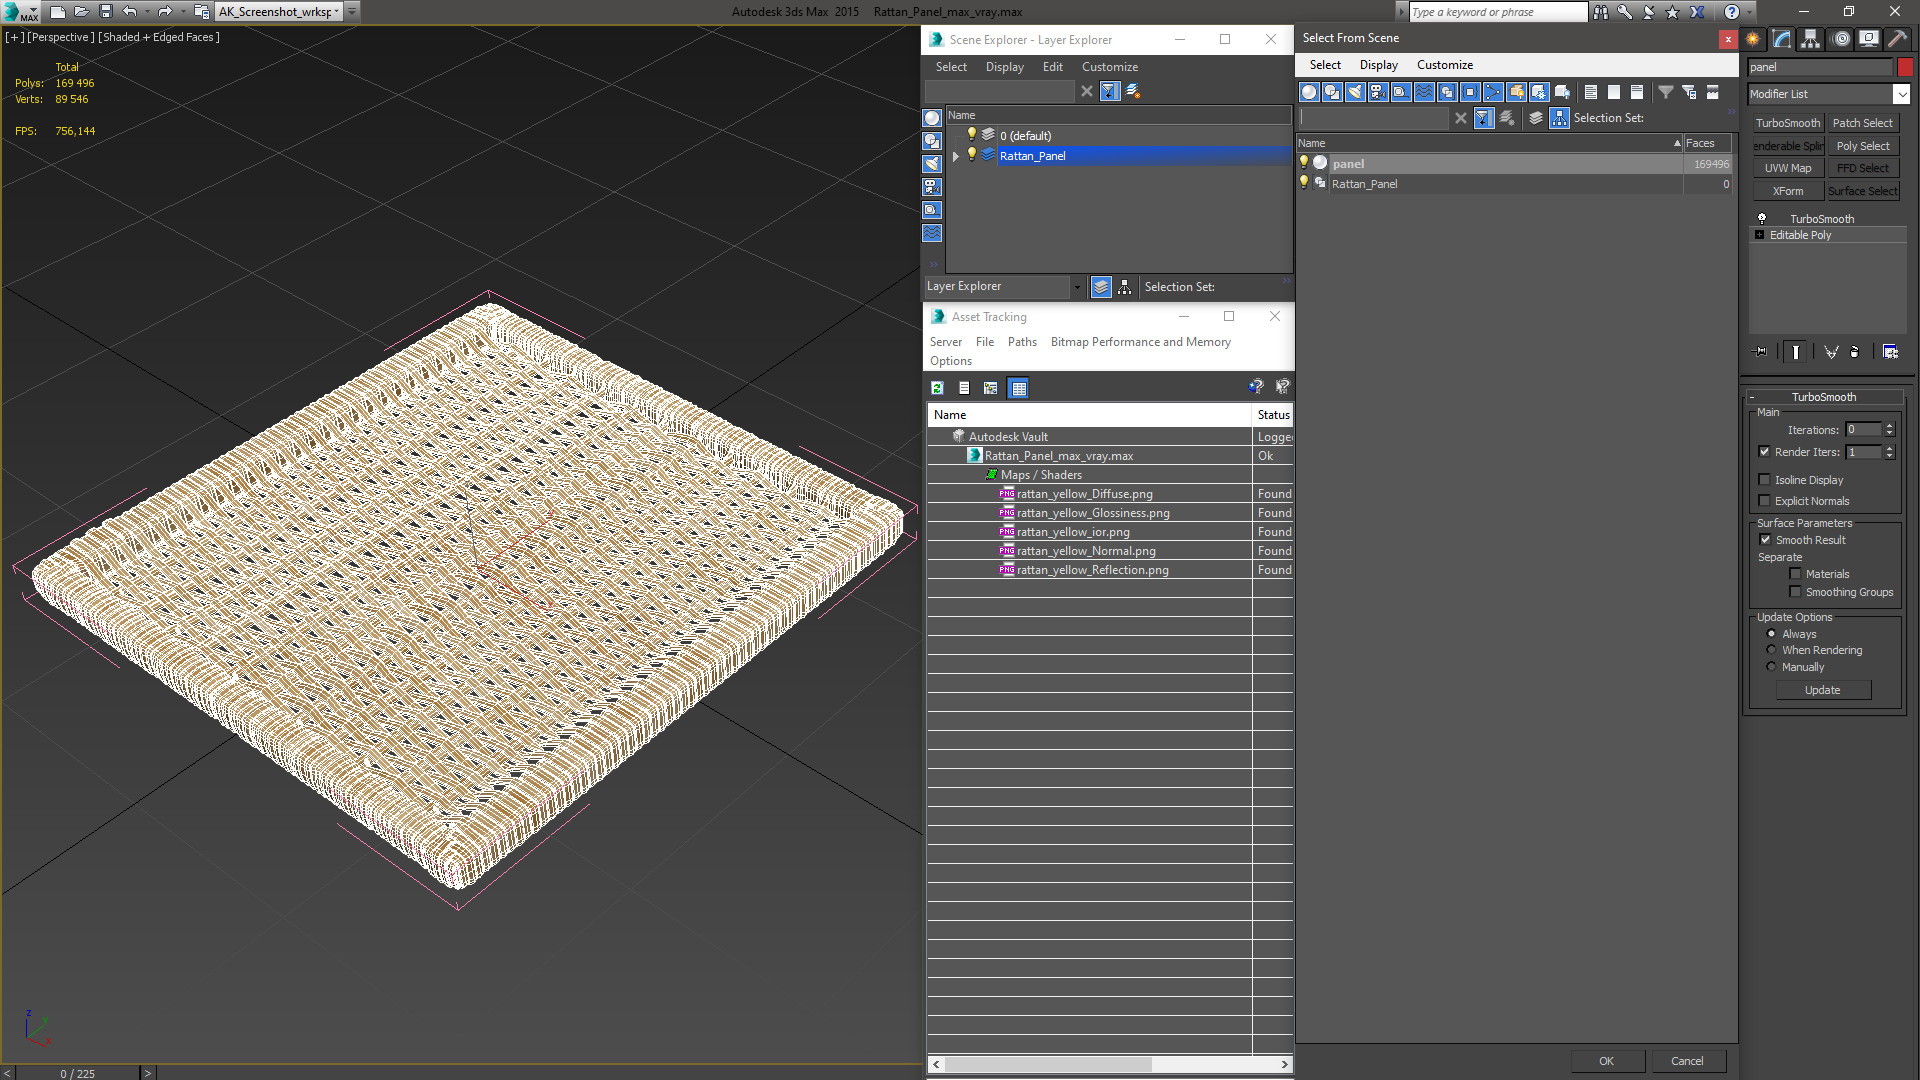1920x1080 pixels.
Task: Enable Separate by Materials checkbox
Action: 1795,574
